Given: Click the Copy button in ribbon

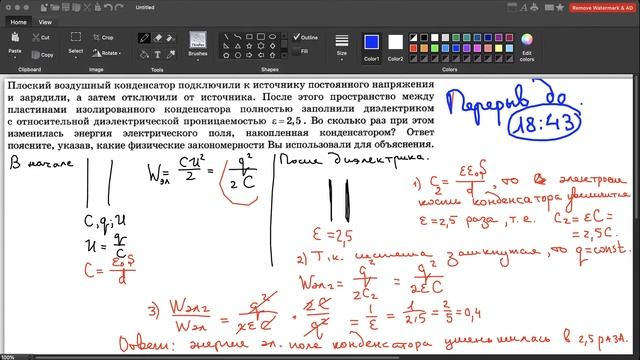Looking at the screenshot, I should (42, 55).
